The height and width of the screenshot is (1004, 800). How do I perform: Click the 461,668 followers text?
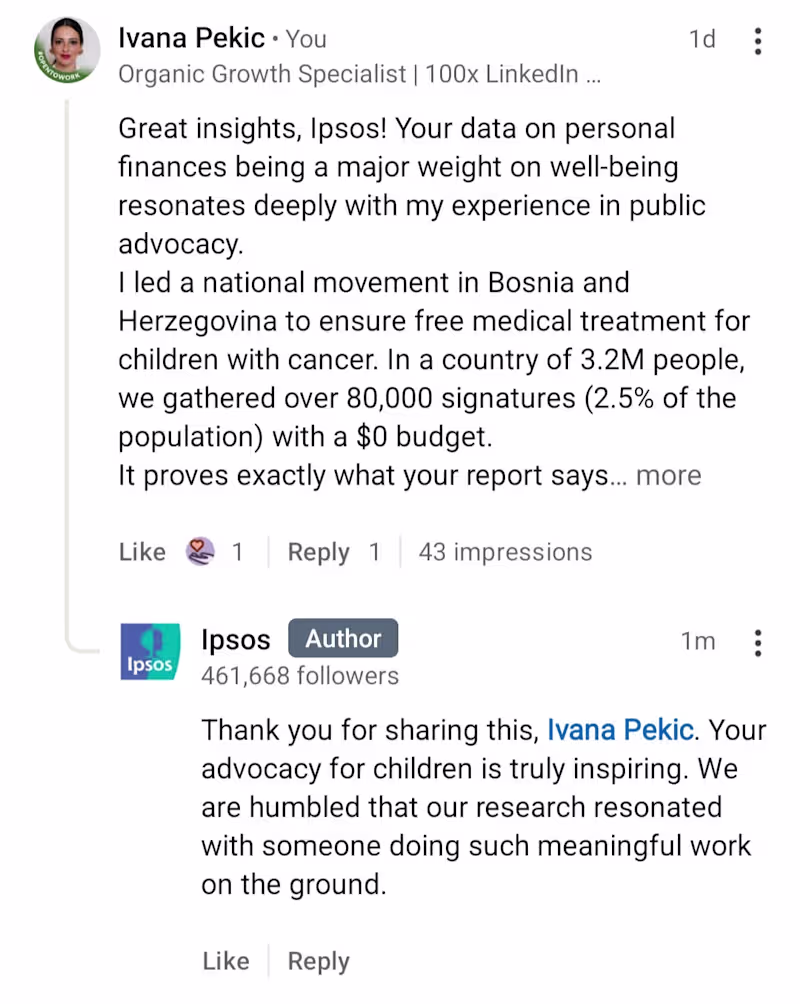click(300, 676)
